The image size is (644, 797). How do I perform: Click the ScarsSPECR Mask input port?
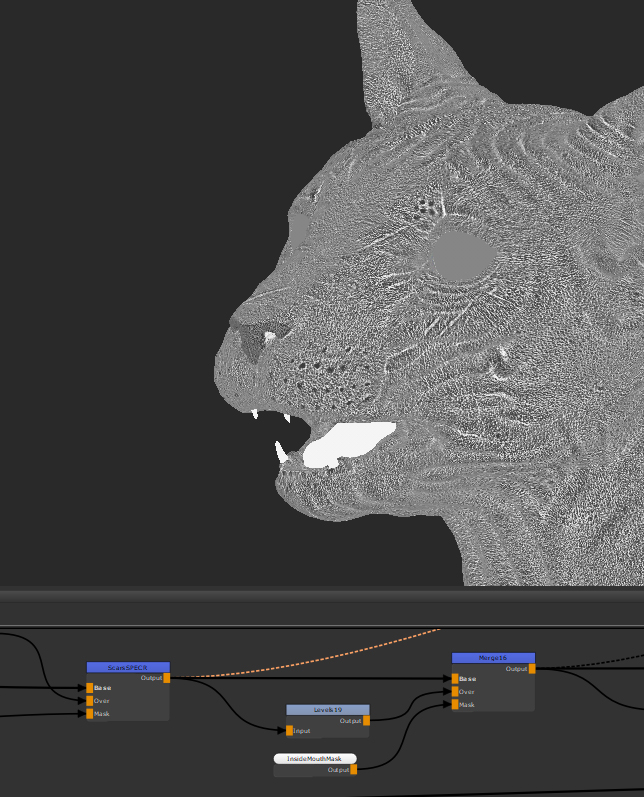click(89, 714)
